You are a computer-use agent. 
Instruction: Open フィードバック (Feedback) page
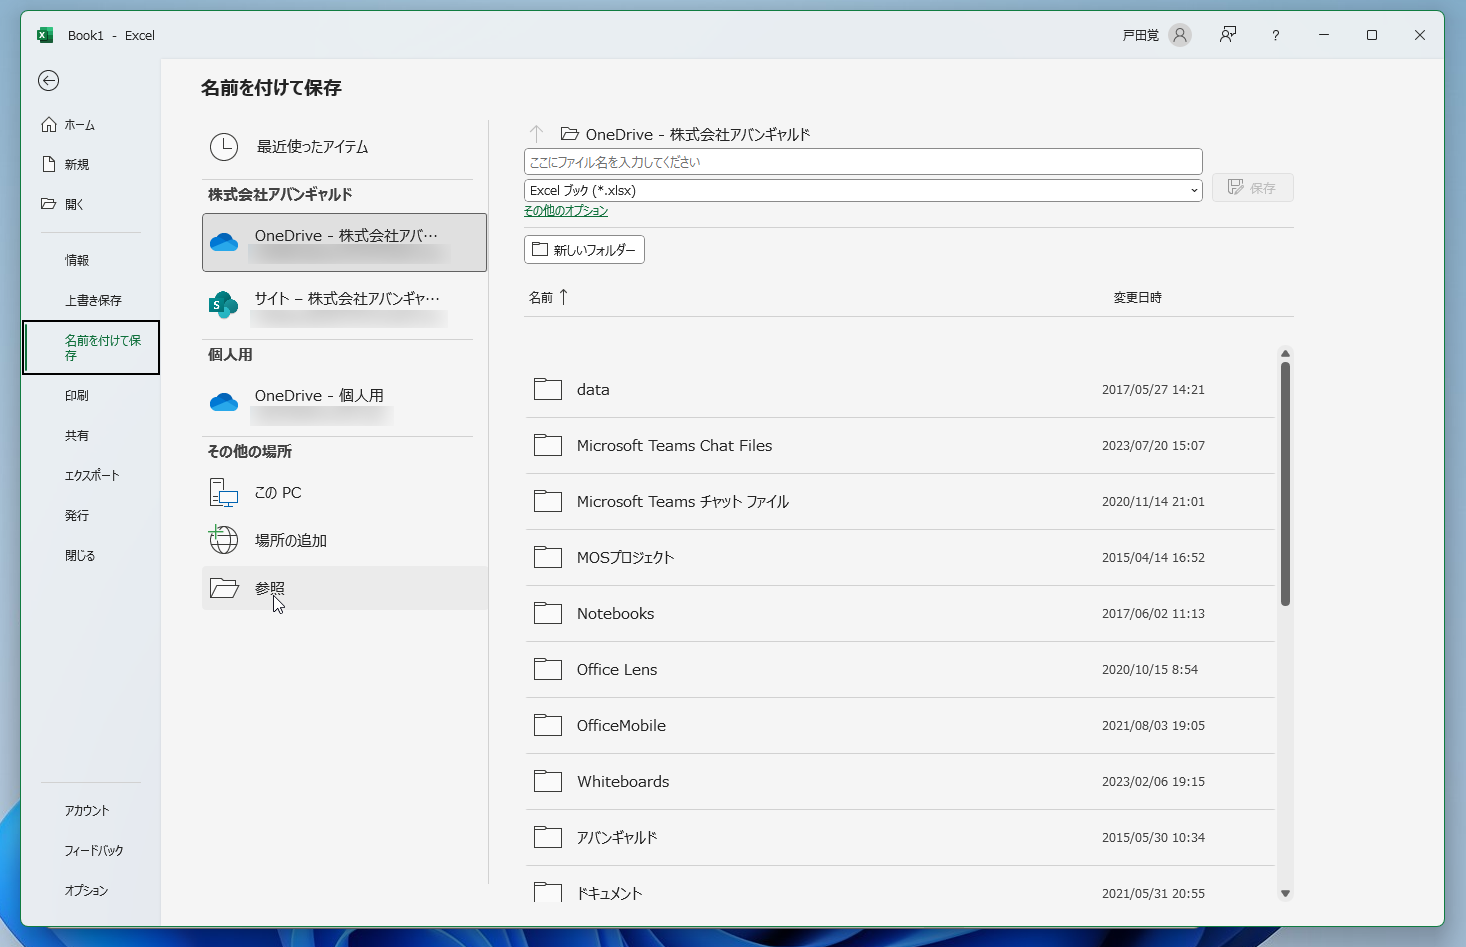click(94, 851)
